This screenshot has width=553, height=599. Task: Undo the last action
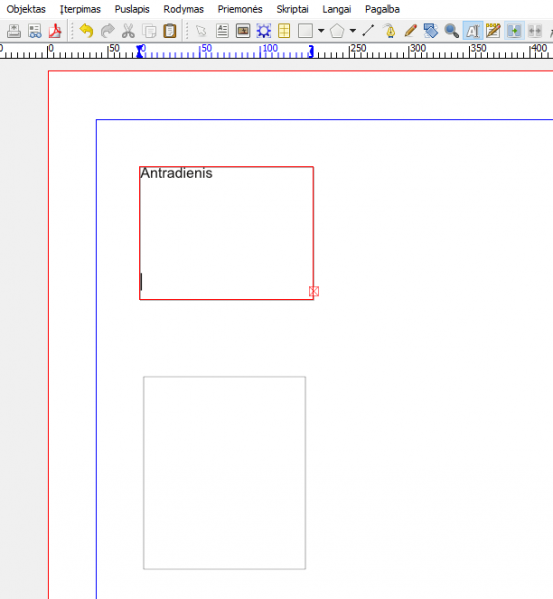(x=87, y=31)
